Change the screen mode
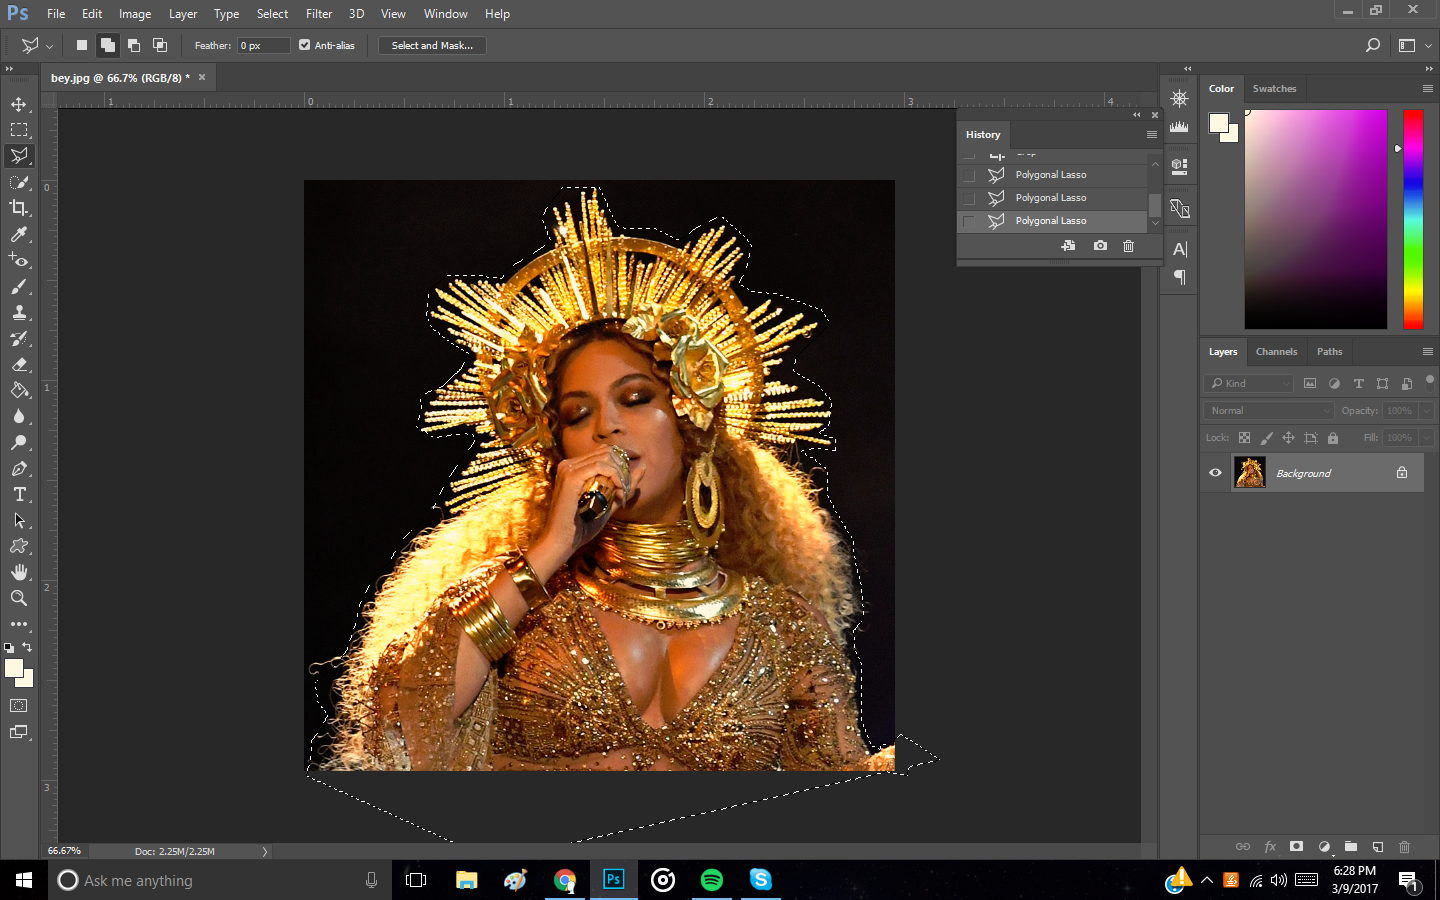The width and height of the screenshot is (1440, 900). point(19,732)
